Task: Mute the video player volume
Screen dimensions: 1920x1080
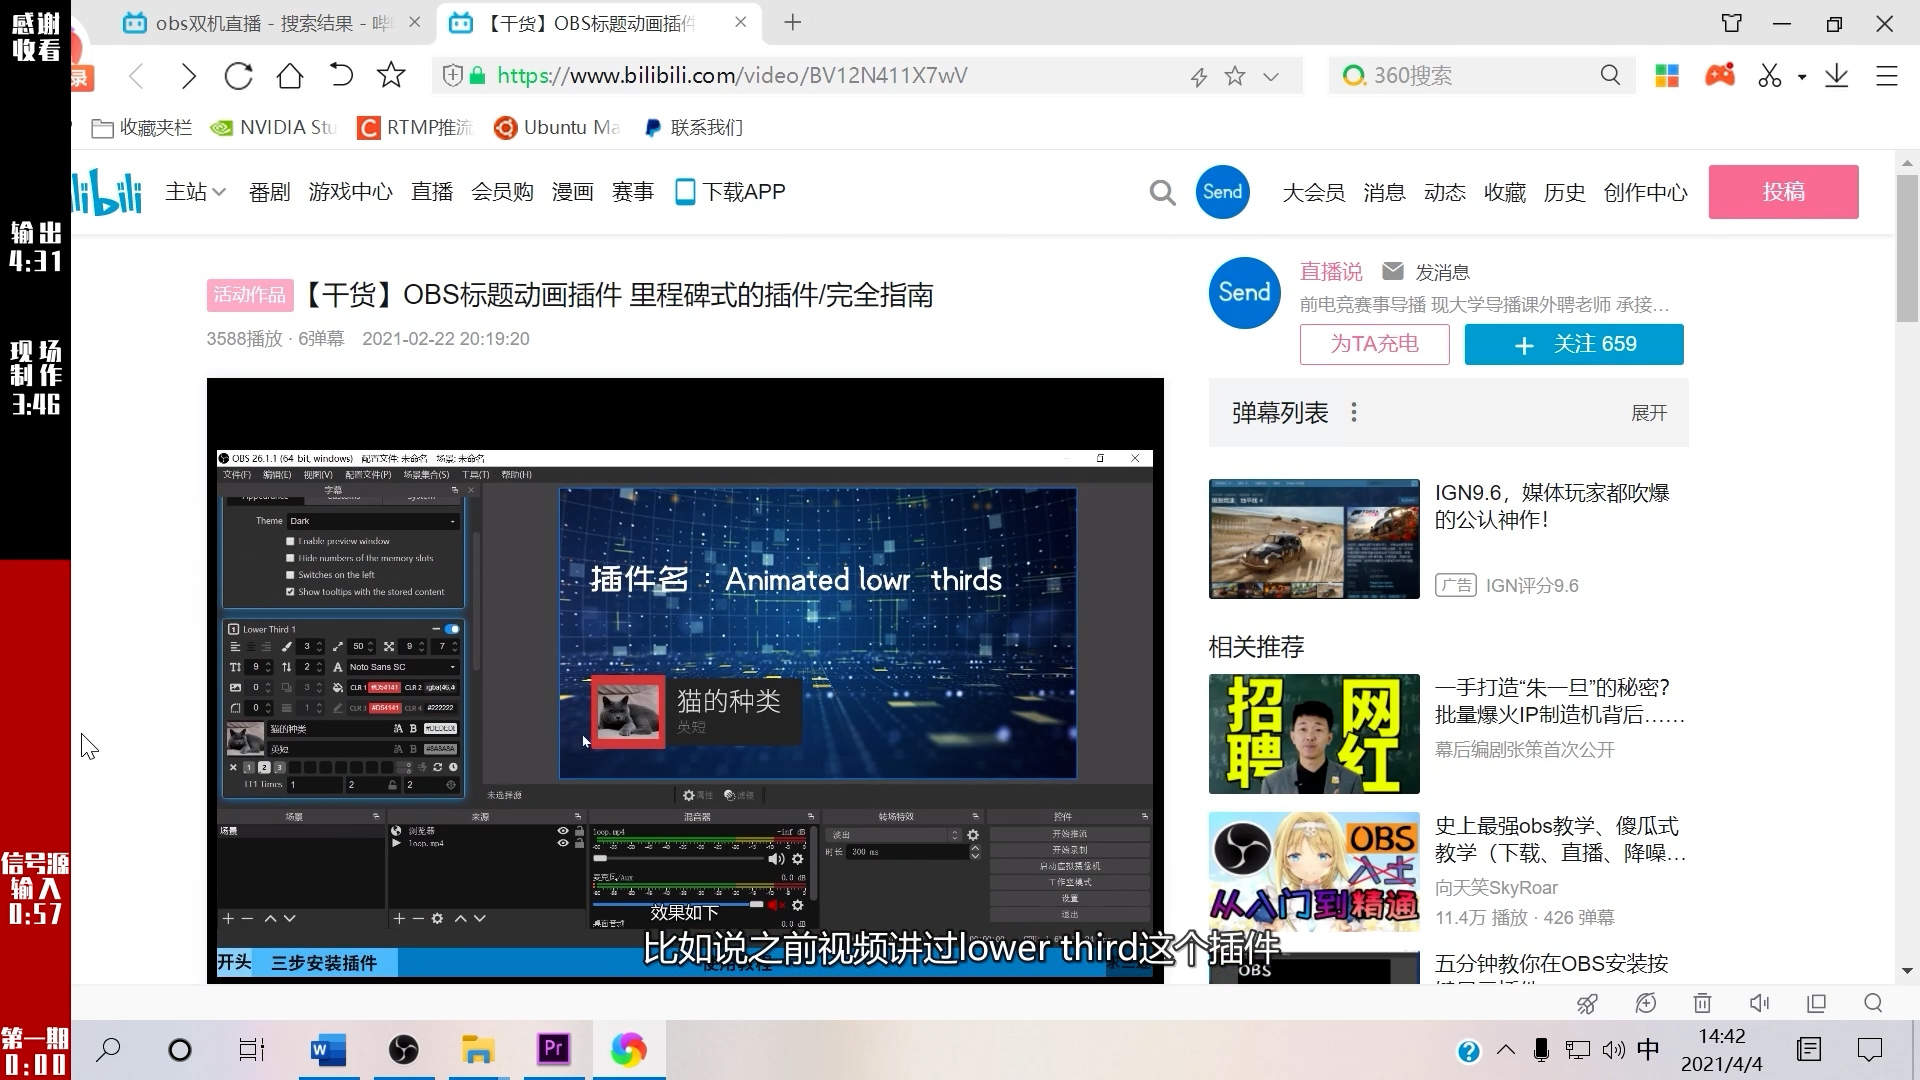Action: (1758, 1003)
